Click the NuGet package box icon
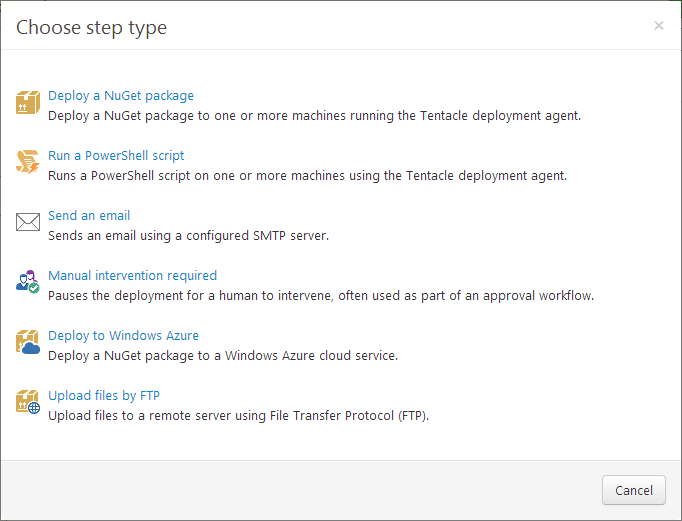 [27, 102]
